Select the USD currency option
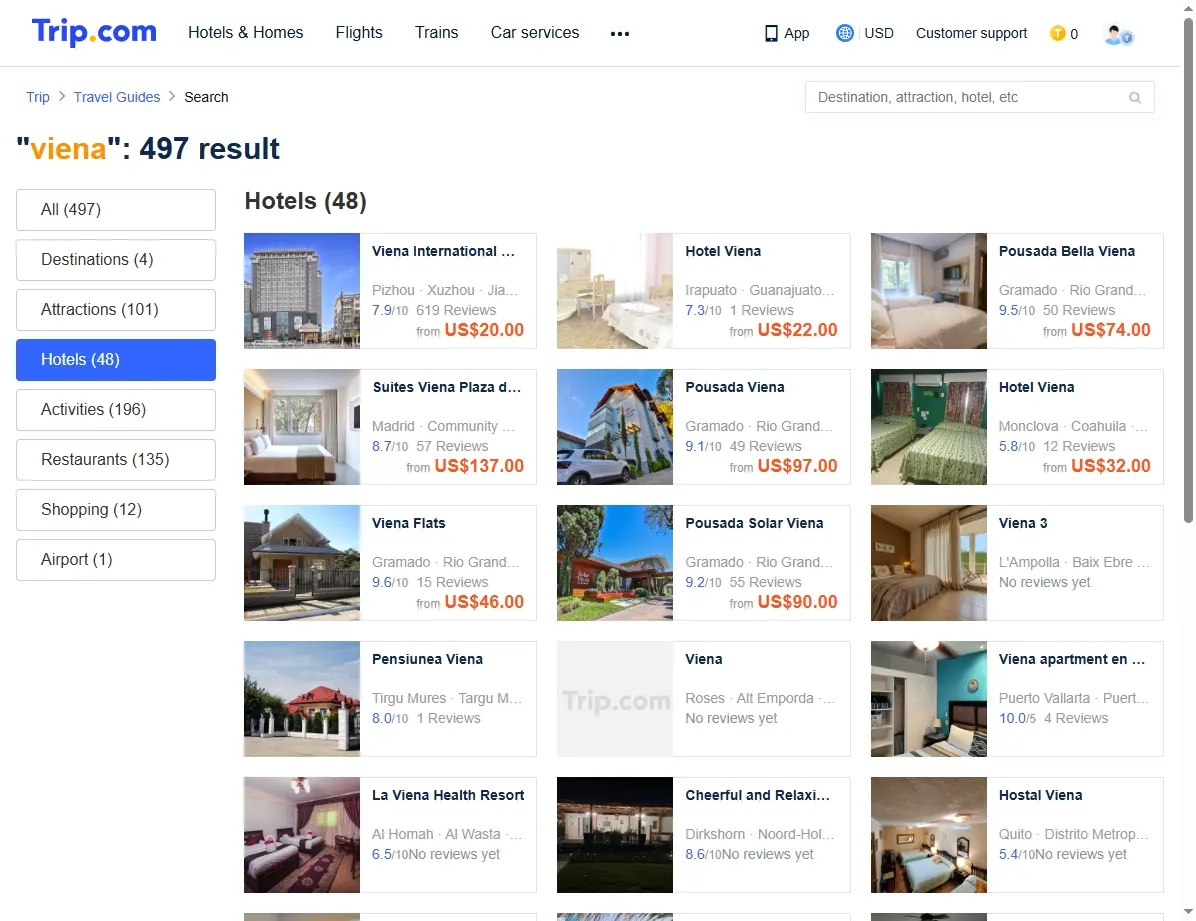This screenshot has width=1196, height=921. pyautogui.click(x=879, y=33)
